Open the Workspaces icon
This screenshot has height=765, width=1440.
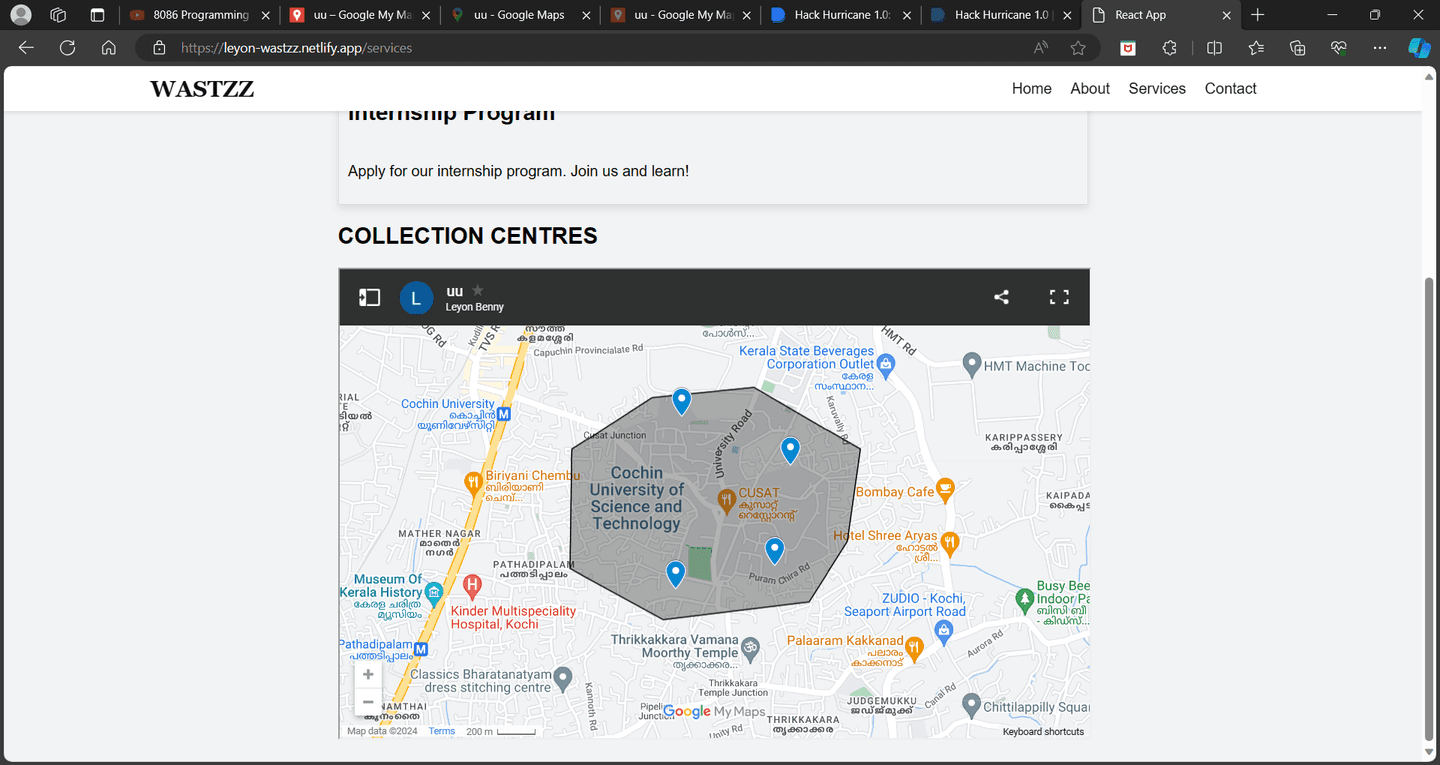click(58, 15)
